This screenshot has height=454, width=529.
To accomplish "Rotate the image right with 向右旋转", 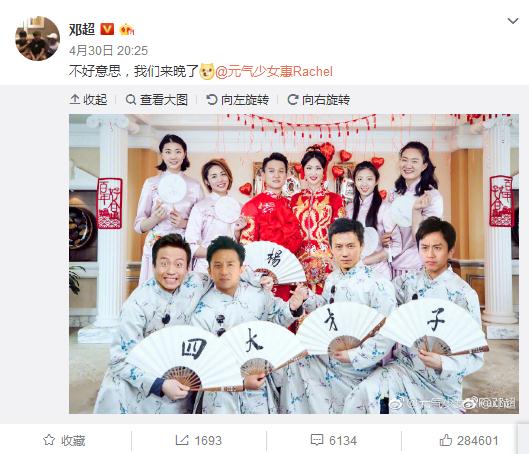I will [x=318, y=100].
